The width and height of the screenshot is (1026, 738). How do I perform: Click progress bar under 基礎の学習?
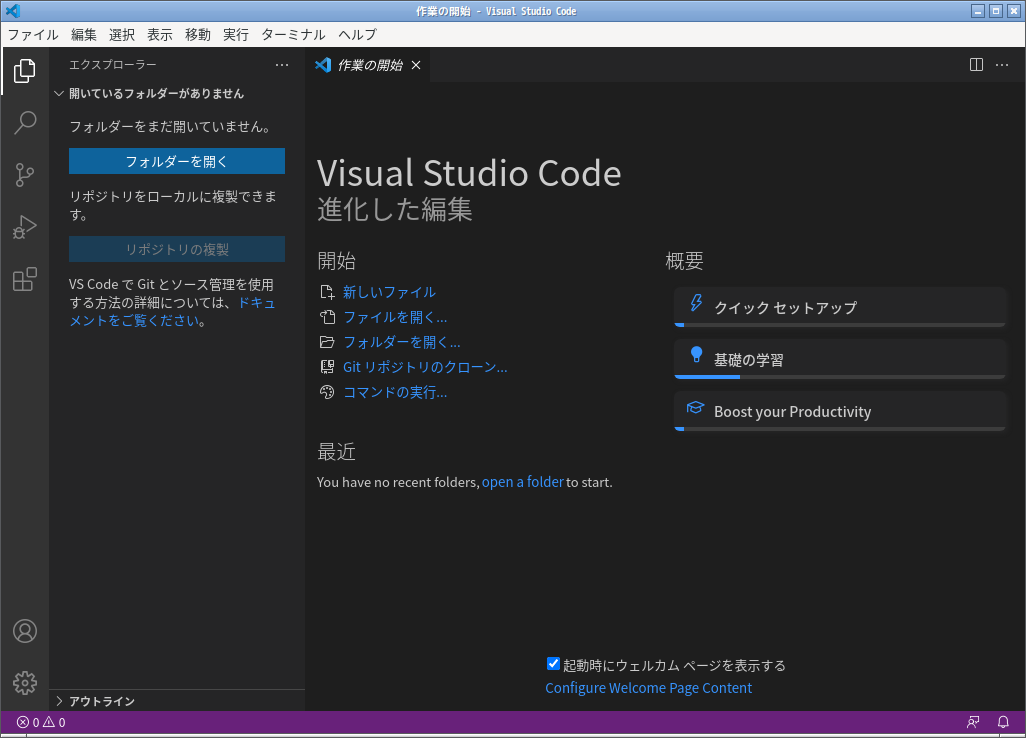(840, 377)
